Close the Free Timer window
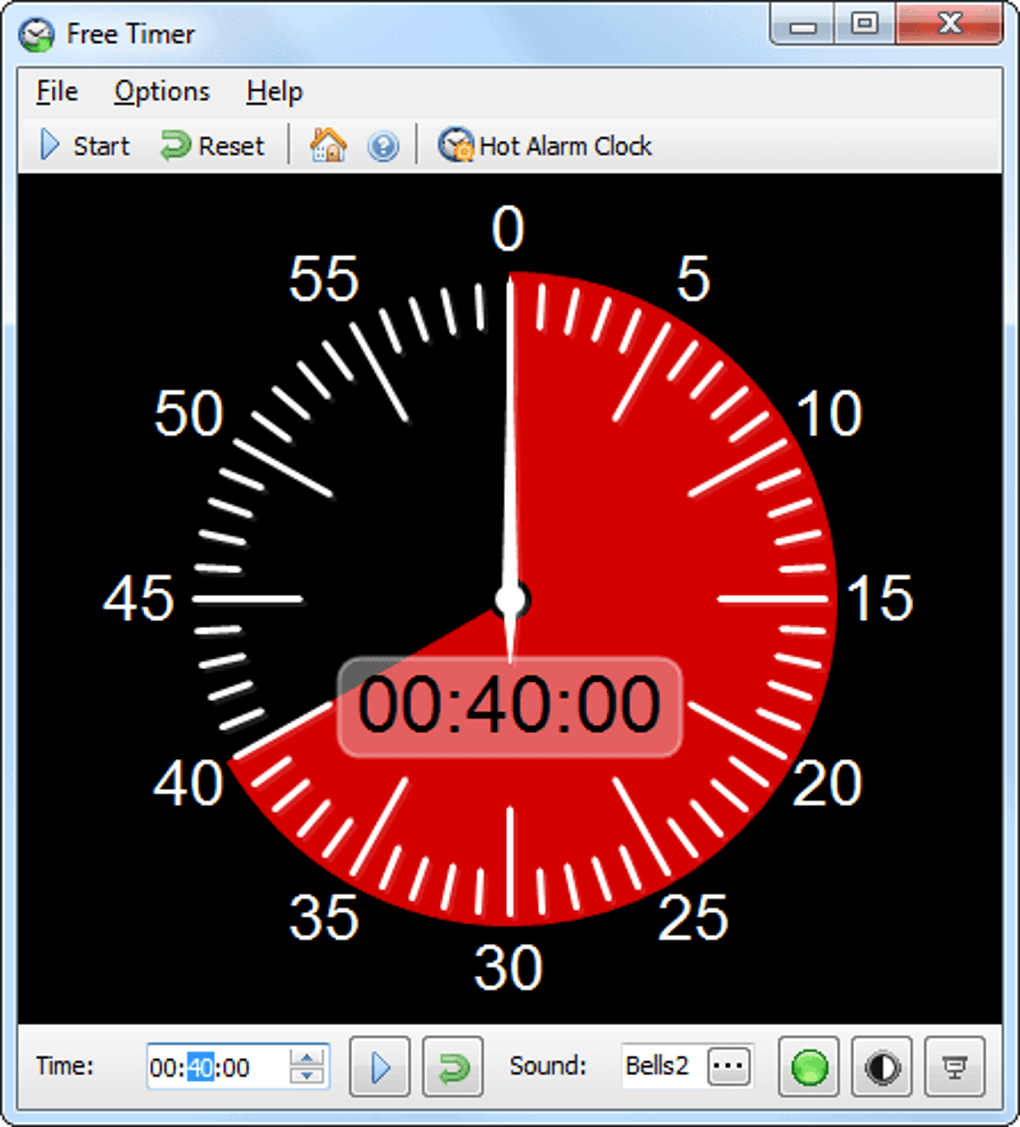The height and width of the screenshot is (1127, 1020). (x=950, y=25)
